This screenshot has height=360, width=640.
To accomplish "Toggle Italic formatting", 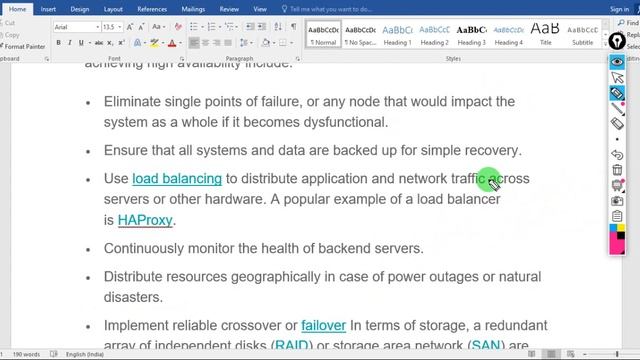I will click(70, 43).
